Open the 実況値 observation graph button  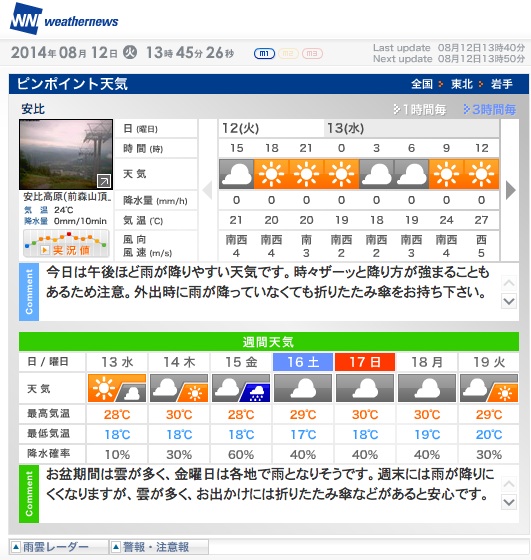click(66, 244)
